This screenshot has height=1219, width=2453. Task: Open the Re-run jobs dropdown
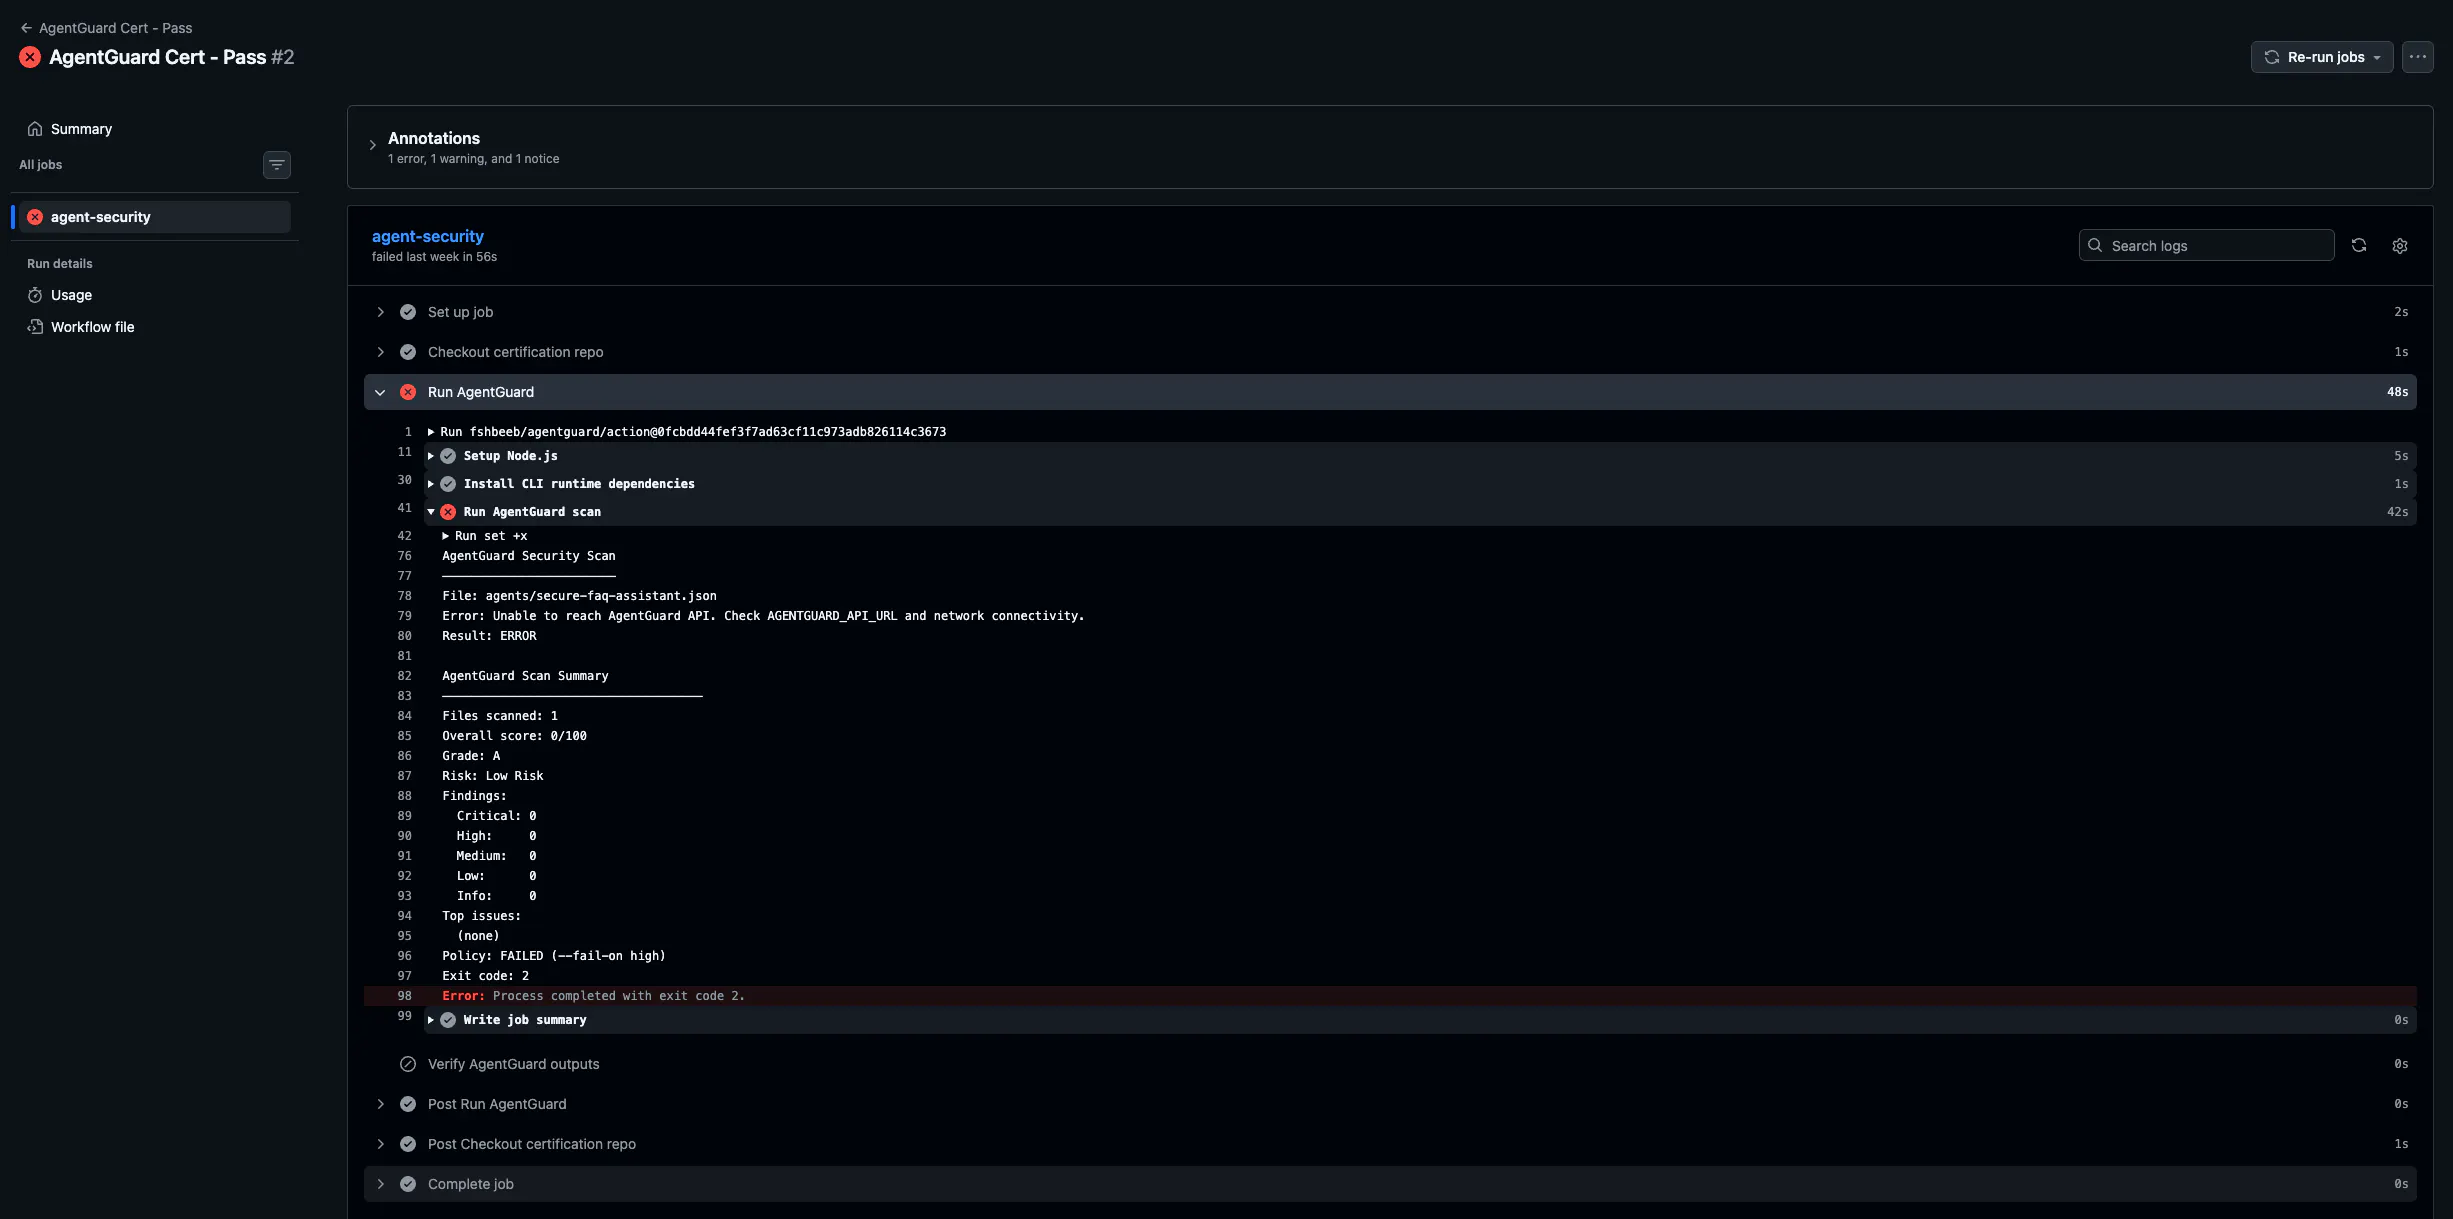(2322, 57)
